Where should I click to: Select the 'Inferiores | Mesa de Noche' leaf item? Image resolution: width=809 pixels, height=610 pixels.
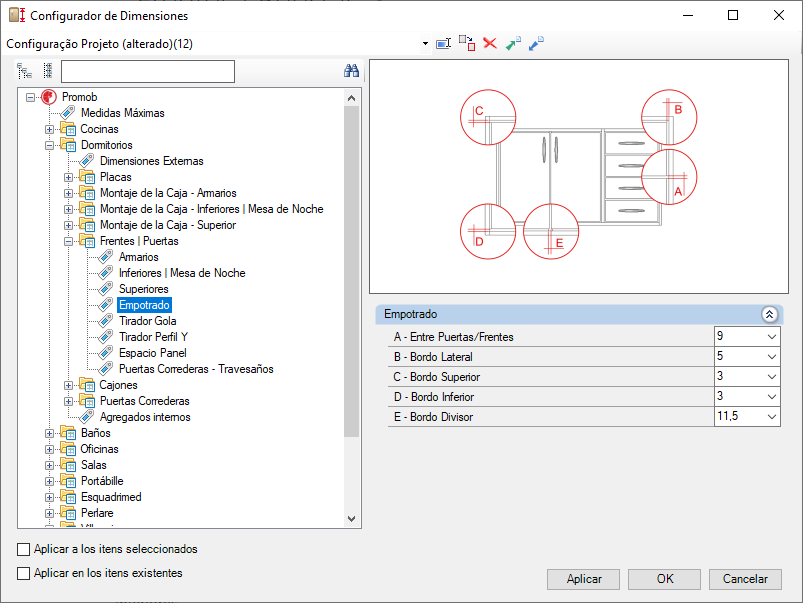pyautogui.click(x=182, y=273)
